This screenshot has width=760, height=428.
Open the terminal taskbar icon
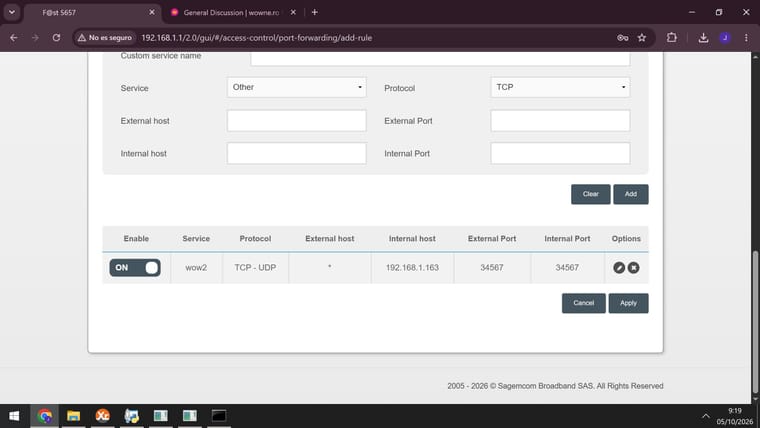click(219, 416)
